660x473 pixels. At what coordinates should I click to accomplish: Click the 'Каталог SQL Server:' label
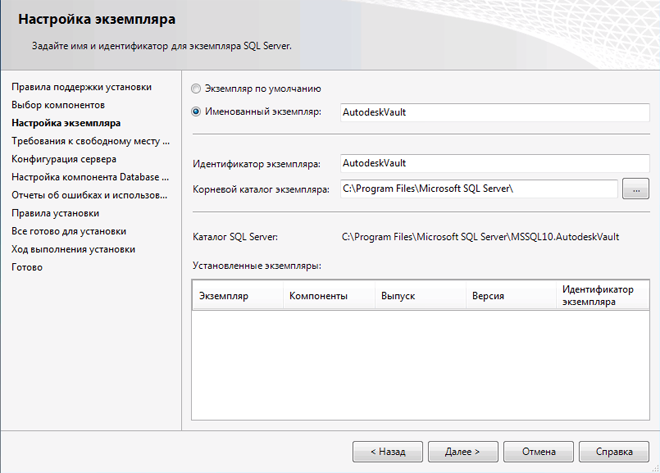[x=235, y=237]
